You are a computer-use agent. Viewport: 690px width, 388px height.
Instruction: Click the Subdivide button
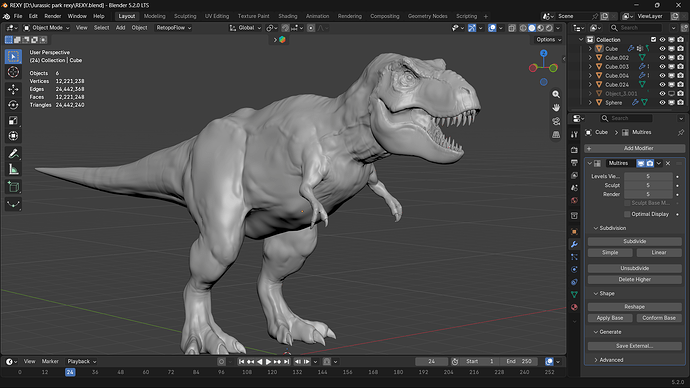point(635,242)
